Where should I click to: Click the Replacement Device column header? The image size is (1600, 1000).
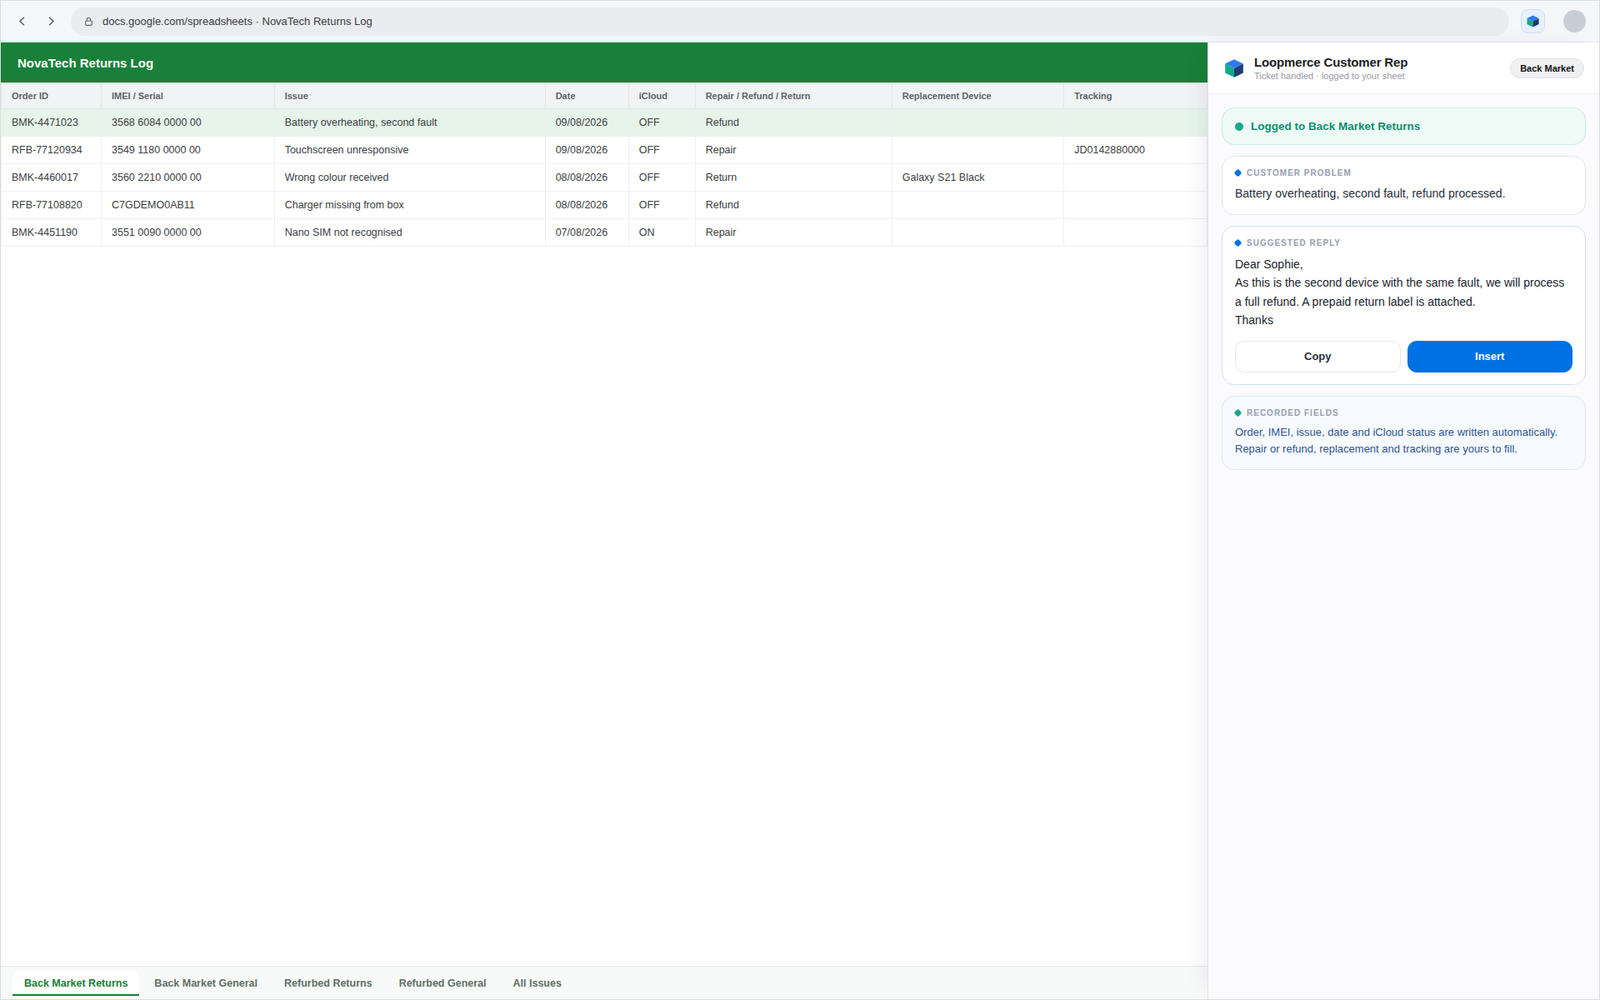978,96
